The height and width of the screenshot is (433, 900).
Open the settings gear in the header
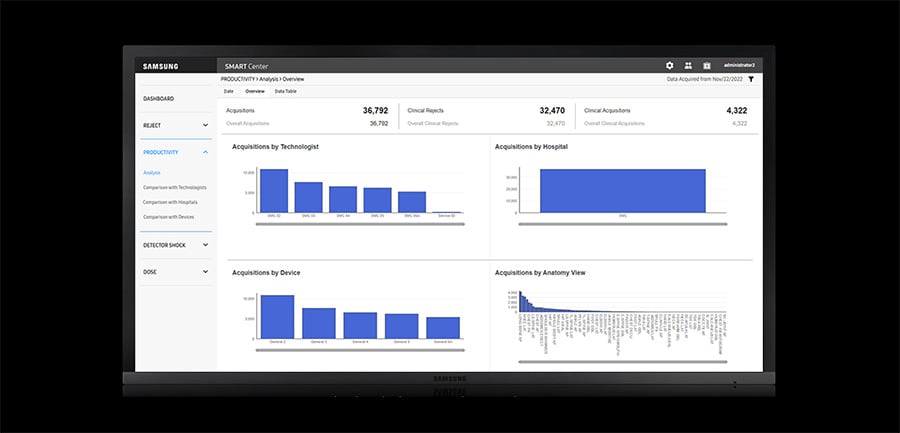[x=669, y=65]
